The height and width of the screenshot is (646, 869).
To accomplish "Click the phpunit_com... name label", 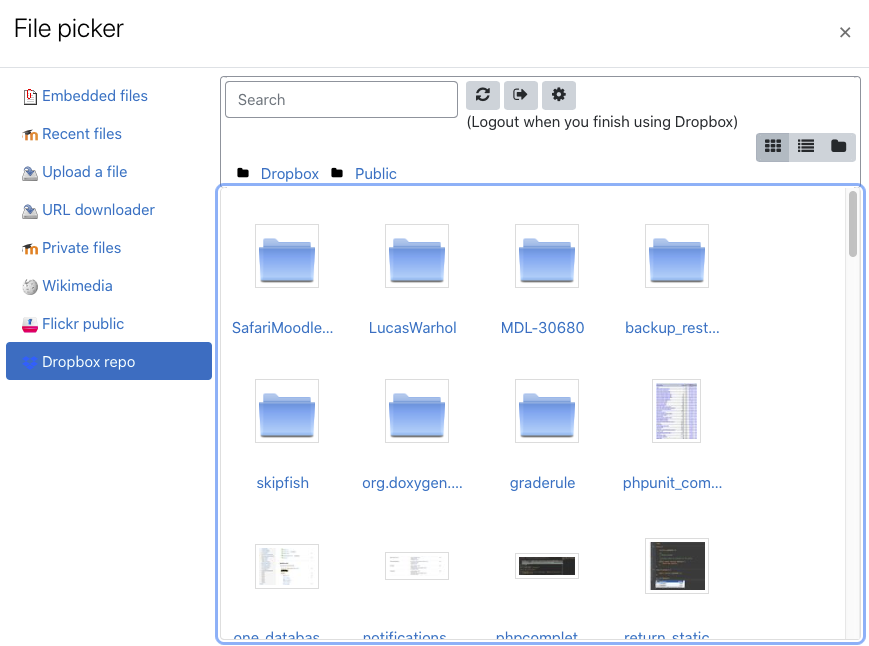I will pyautogui.click(x=672, y=483).
